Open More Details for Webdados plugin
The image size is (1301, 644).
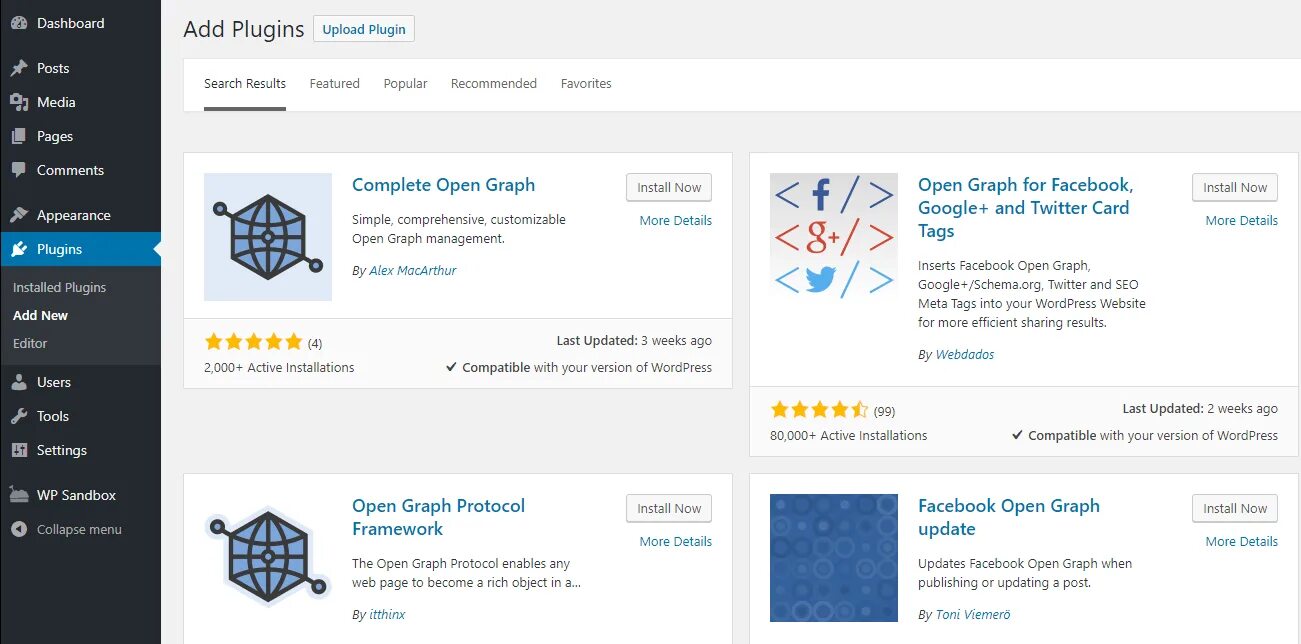(x=1242, y=220)
